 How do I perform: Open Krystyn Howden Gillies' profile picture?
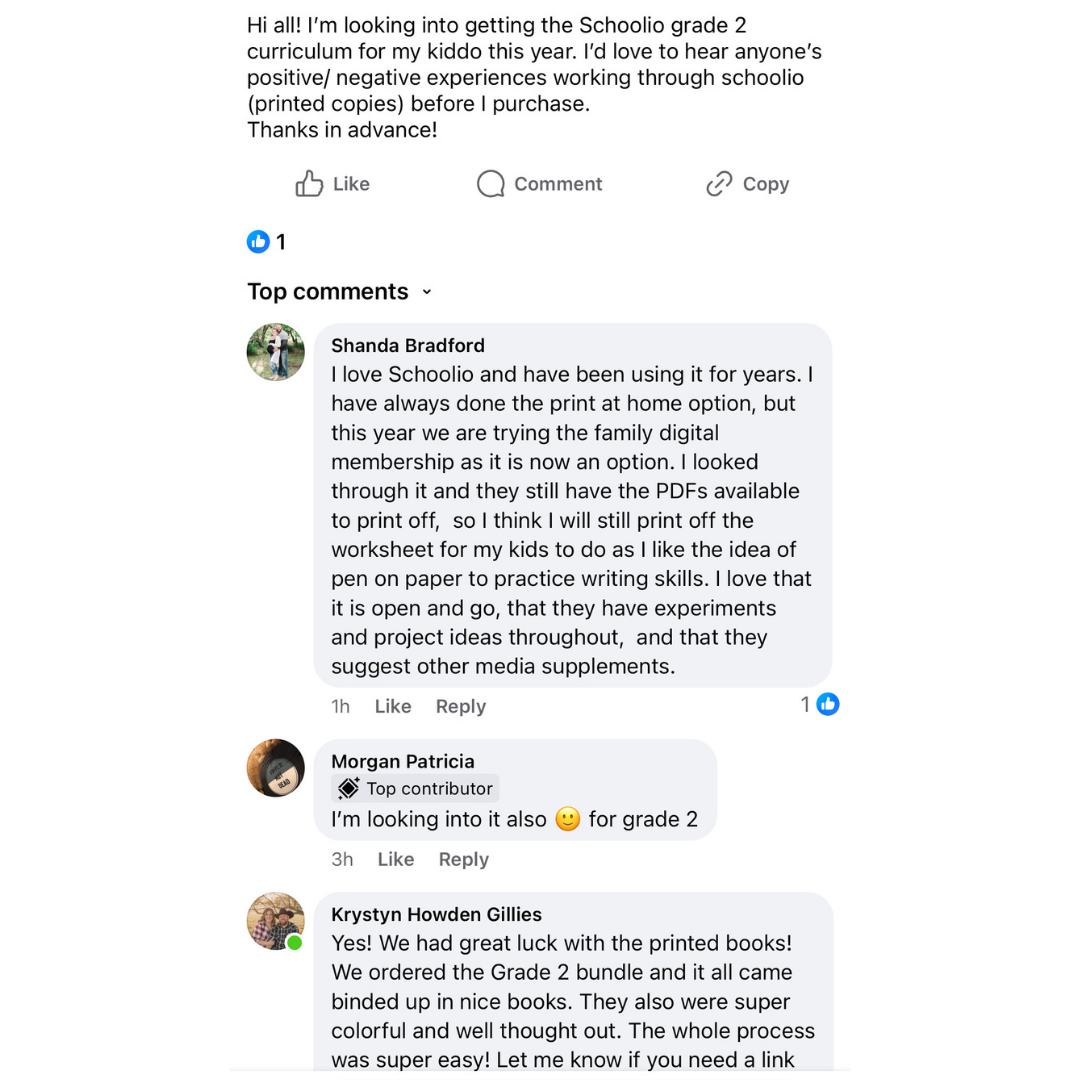point(276,921)
